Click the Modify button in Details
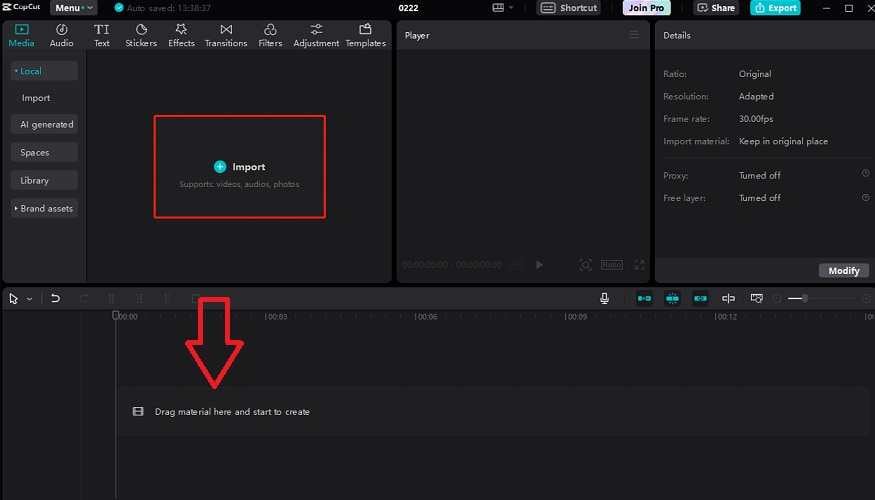Viewport: 875px width, 500px height. click(844, 271)
